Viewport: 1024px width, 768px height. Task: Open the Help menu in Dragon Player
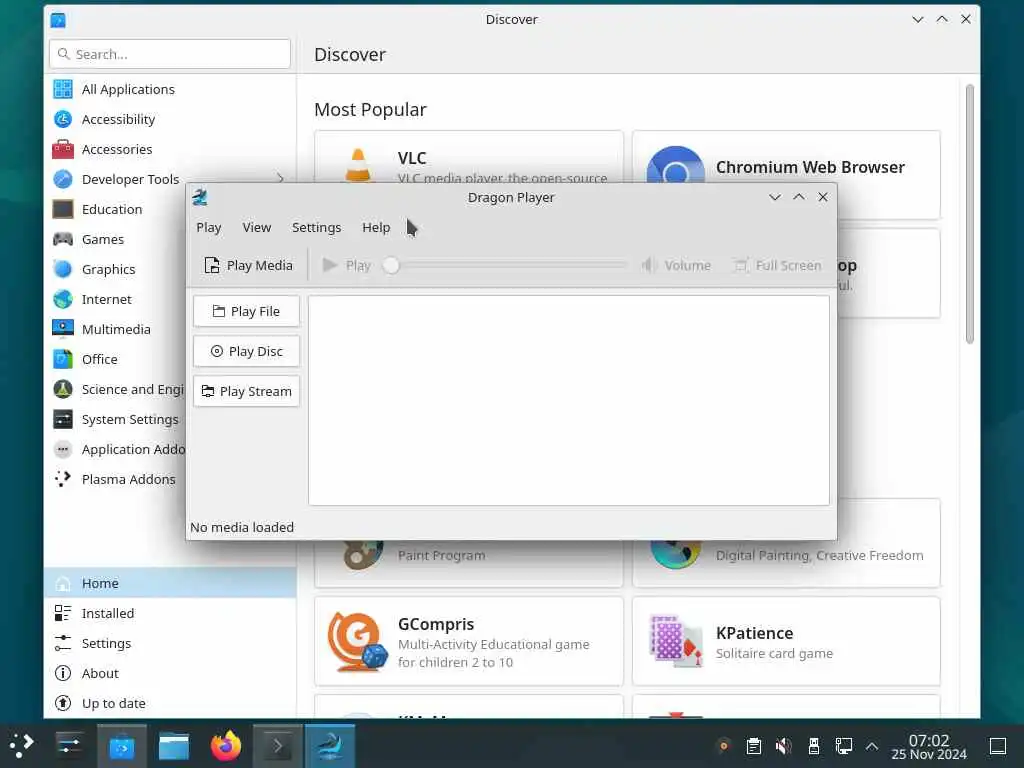tap(376, 227)
